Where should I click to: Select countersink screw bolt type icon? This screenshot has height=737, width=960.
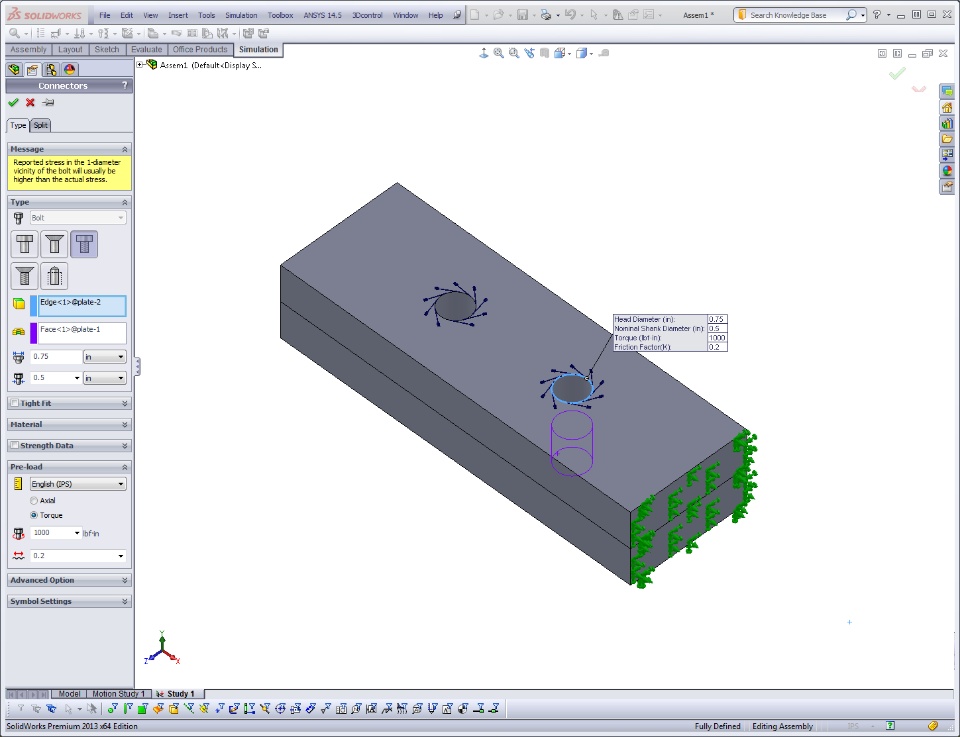click(x=24, y=275)
